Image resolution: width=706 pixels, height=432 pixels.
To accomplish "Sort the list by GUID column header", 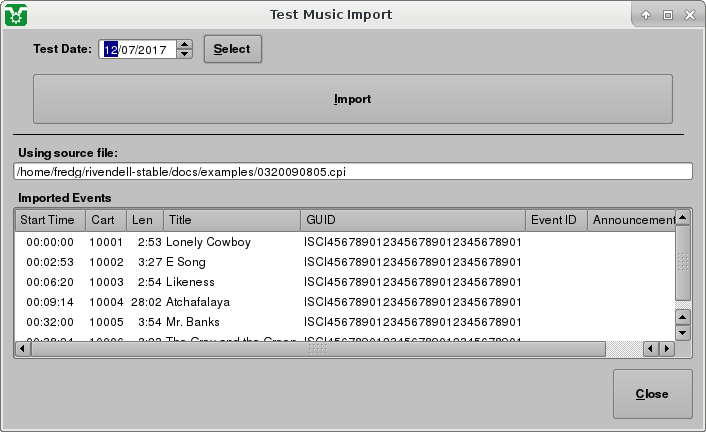I will tap(412, 220).
